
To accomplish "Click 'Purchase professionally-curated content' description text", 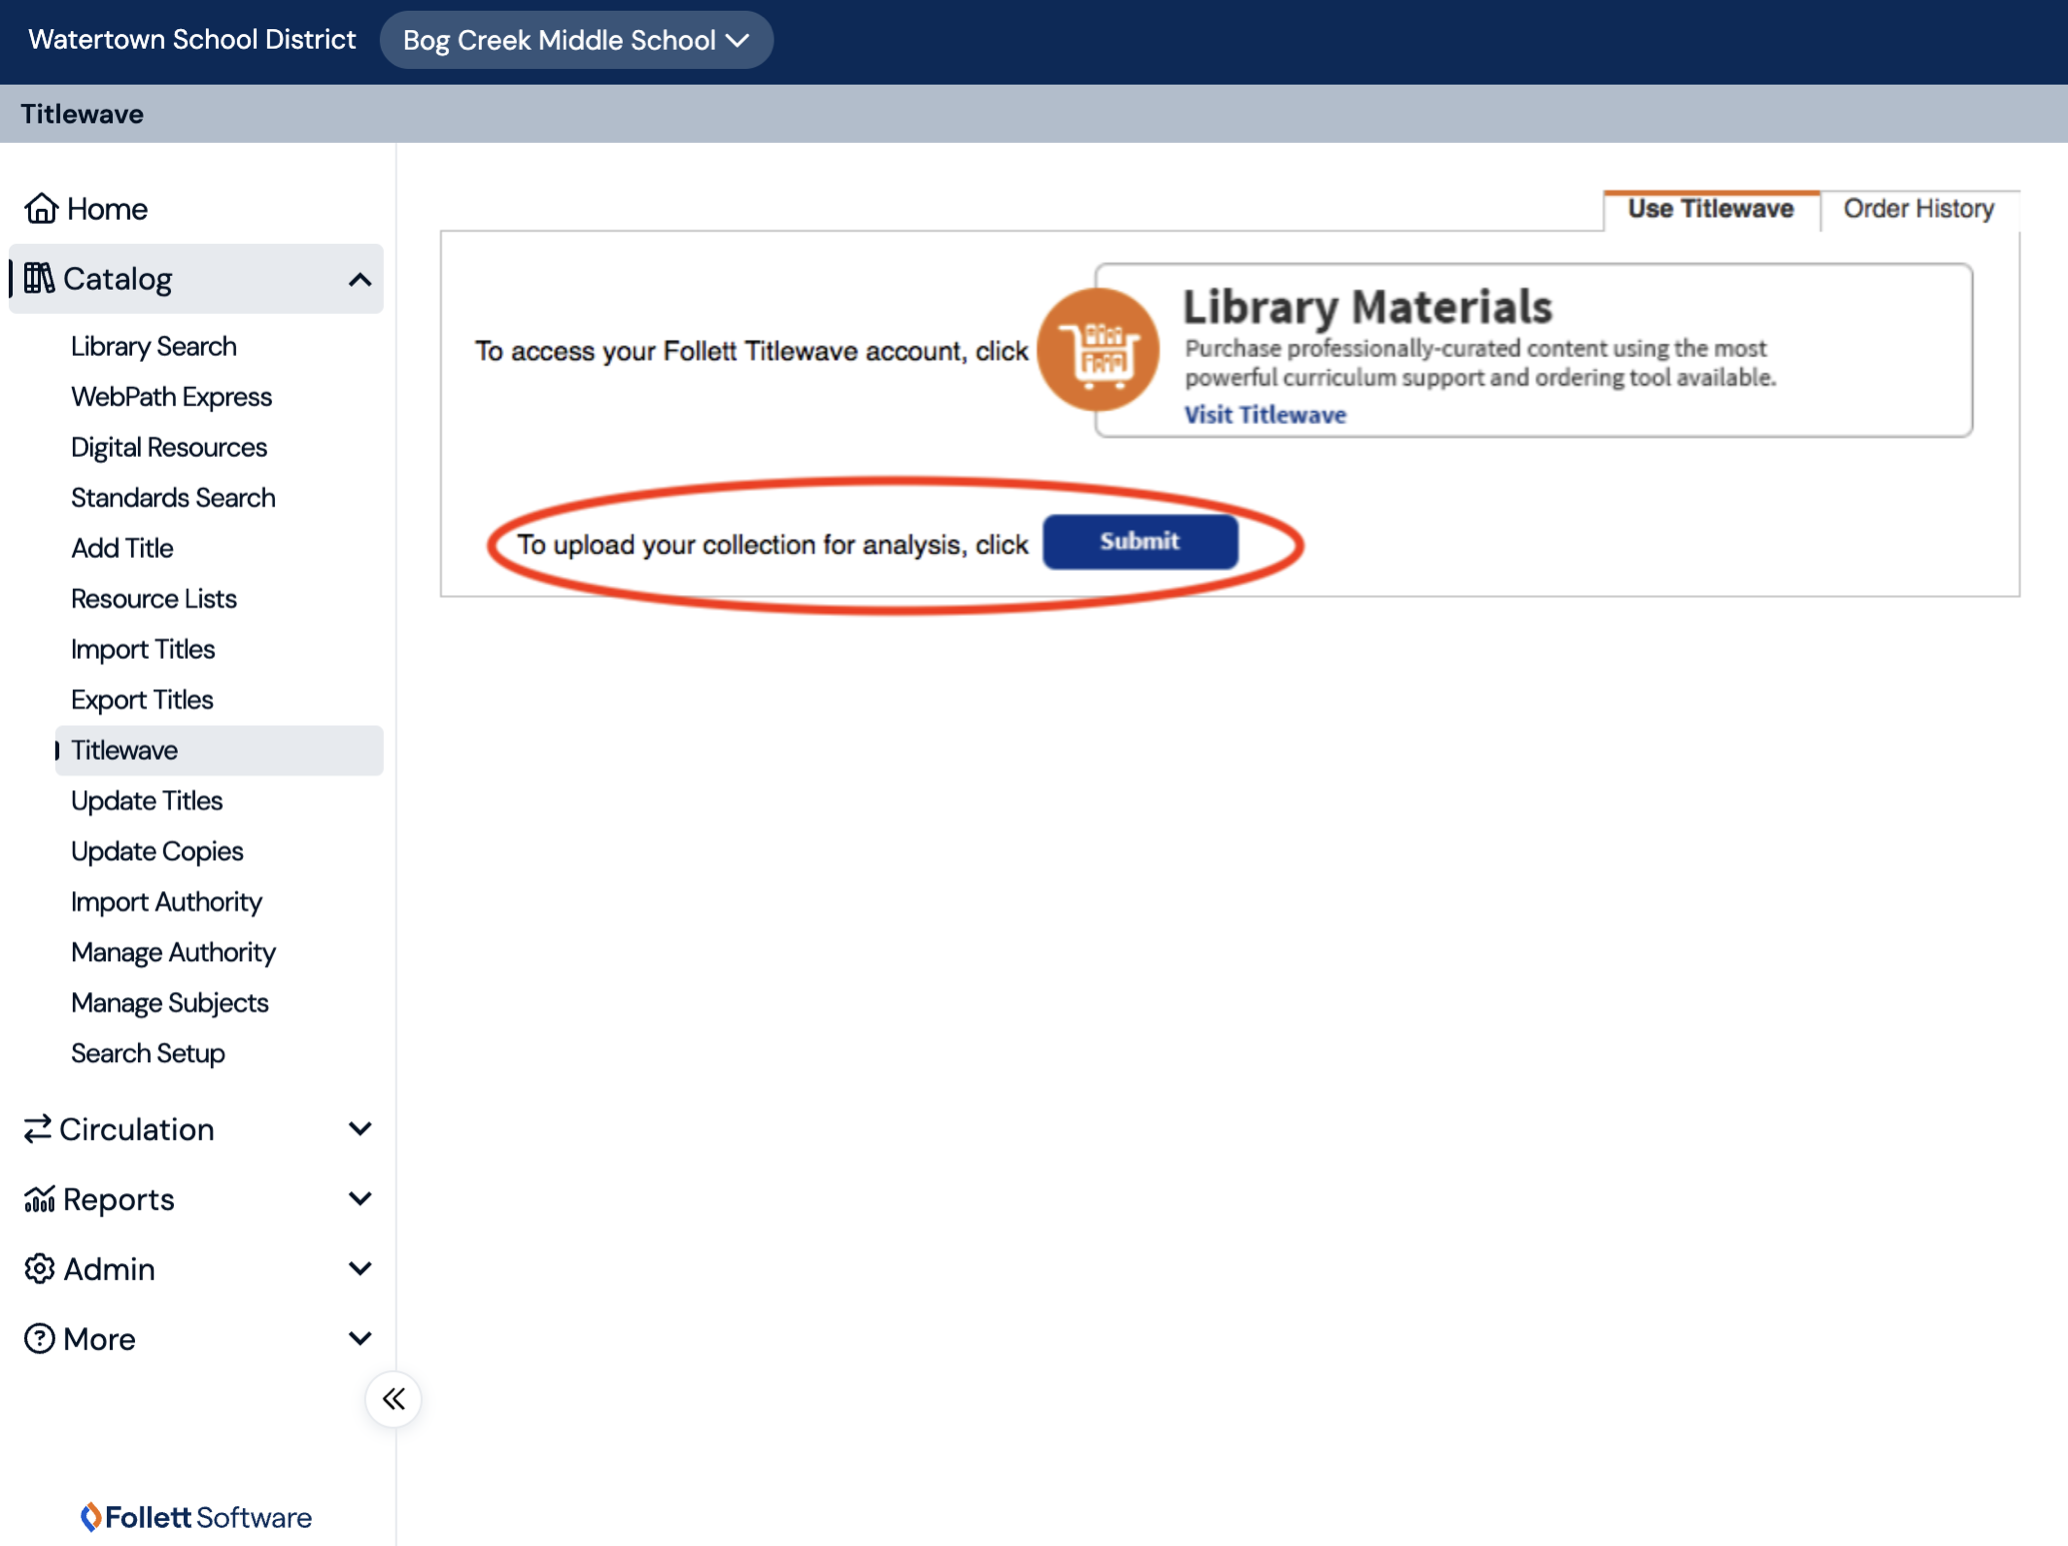I will tap(1480, 363).
